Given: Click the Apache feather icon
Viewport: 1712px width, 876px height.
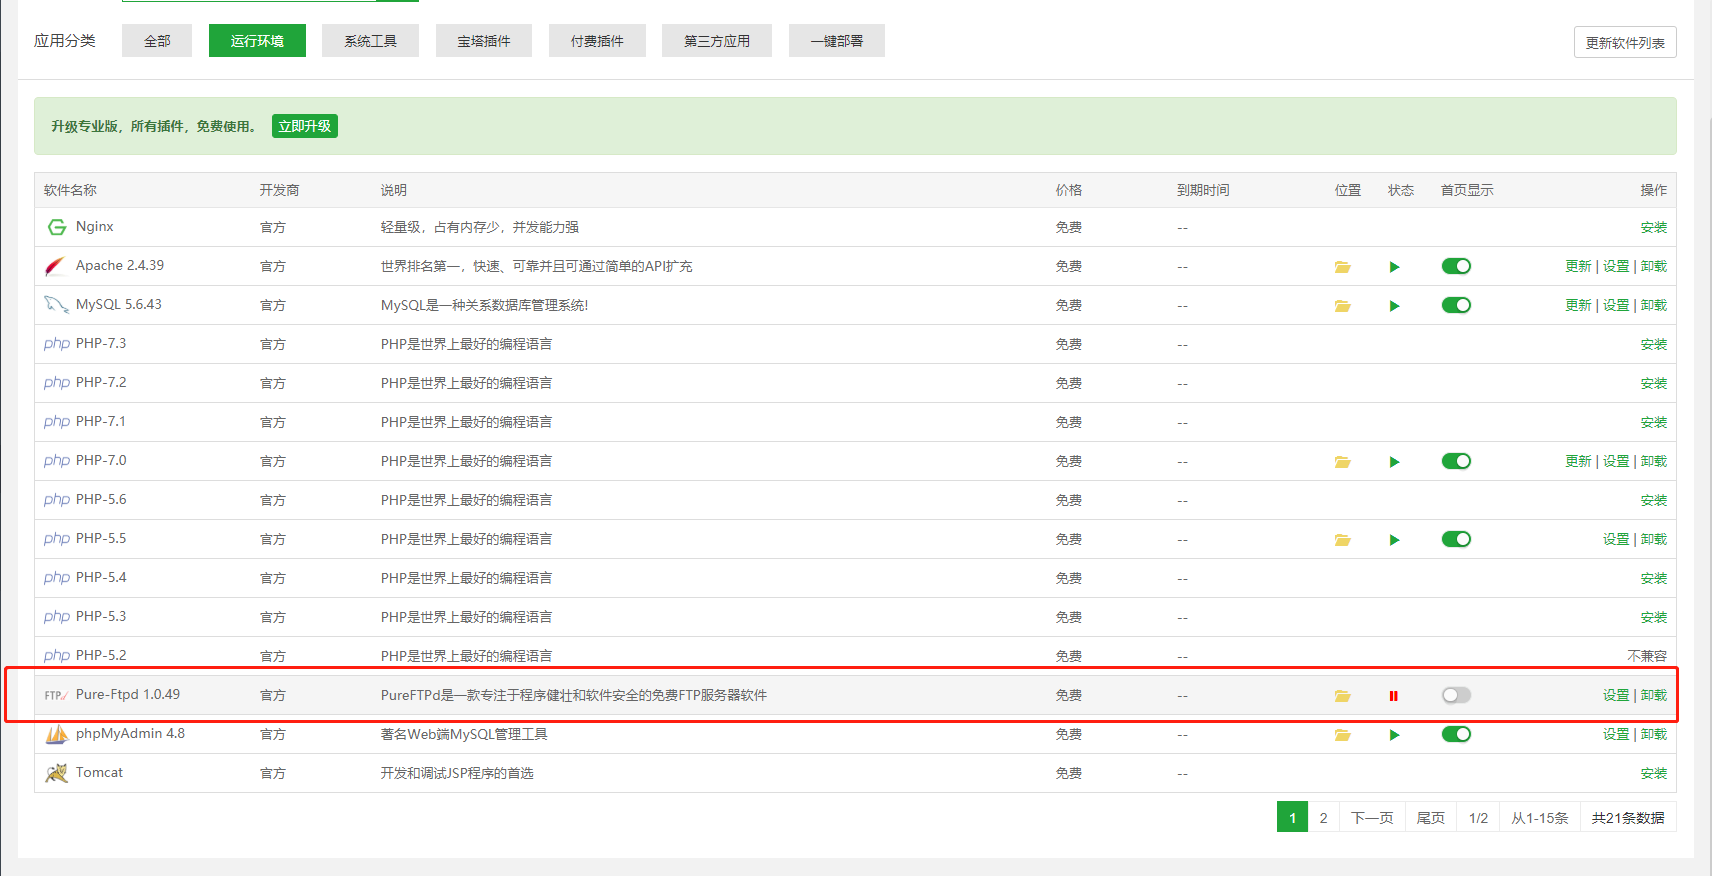Looking at the screenshot, I should pos(55,266).
